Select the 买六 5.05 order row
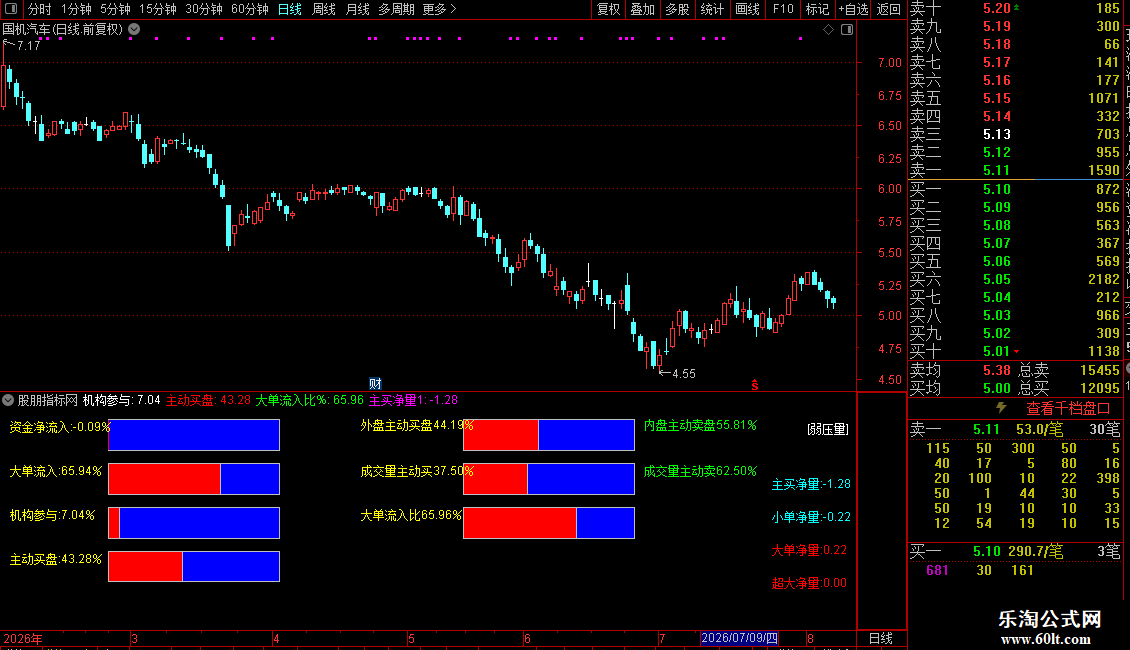The image size is (1130, 650). coord(1015,280)
